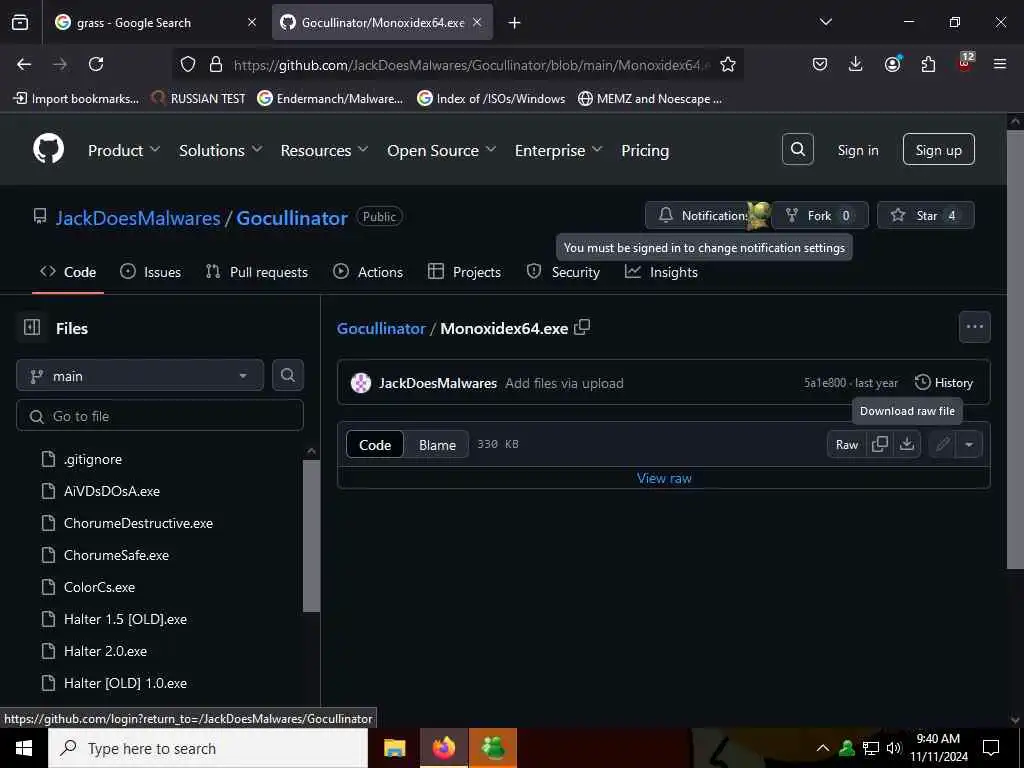Open the Issues tab

(151, 272)
